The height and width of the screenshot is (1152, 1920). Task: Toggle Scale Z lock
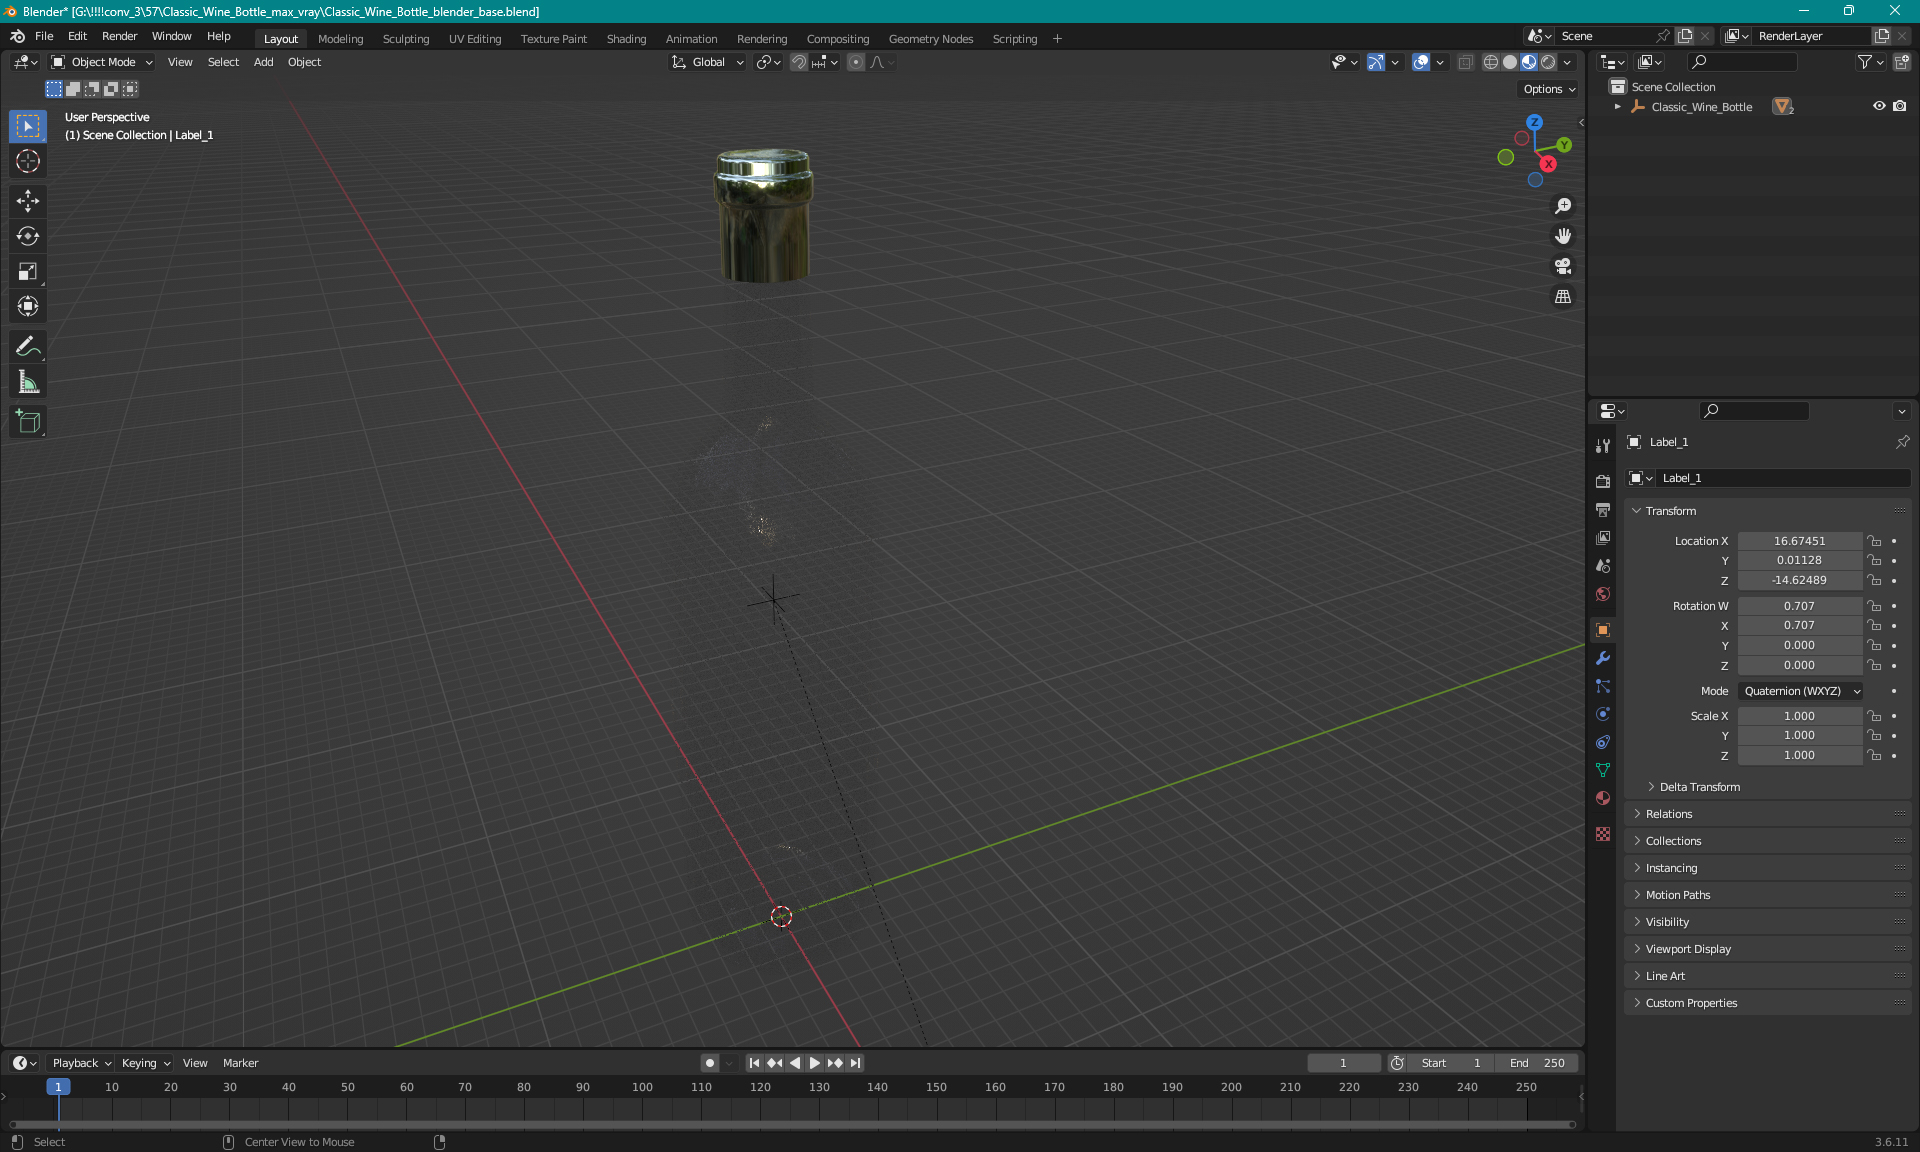1875,755
